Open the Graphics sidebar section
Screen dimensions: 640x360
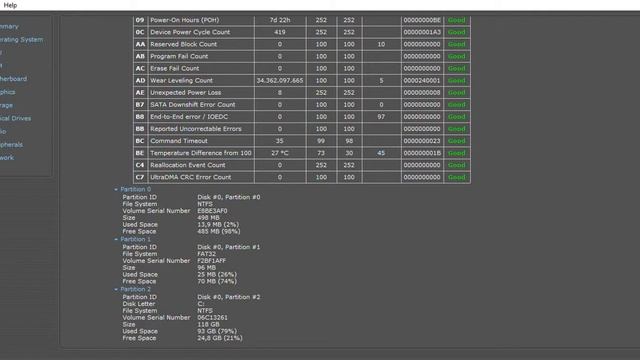point(8,92)
